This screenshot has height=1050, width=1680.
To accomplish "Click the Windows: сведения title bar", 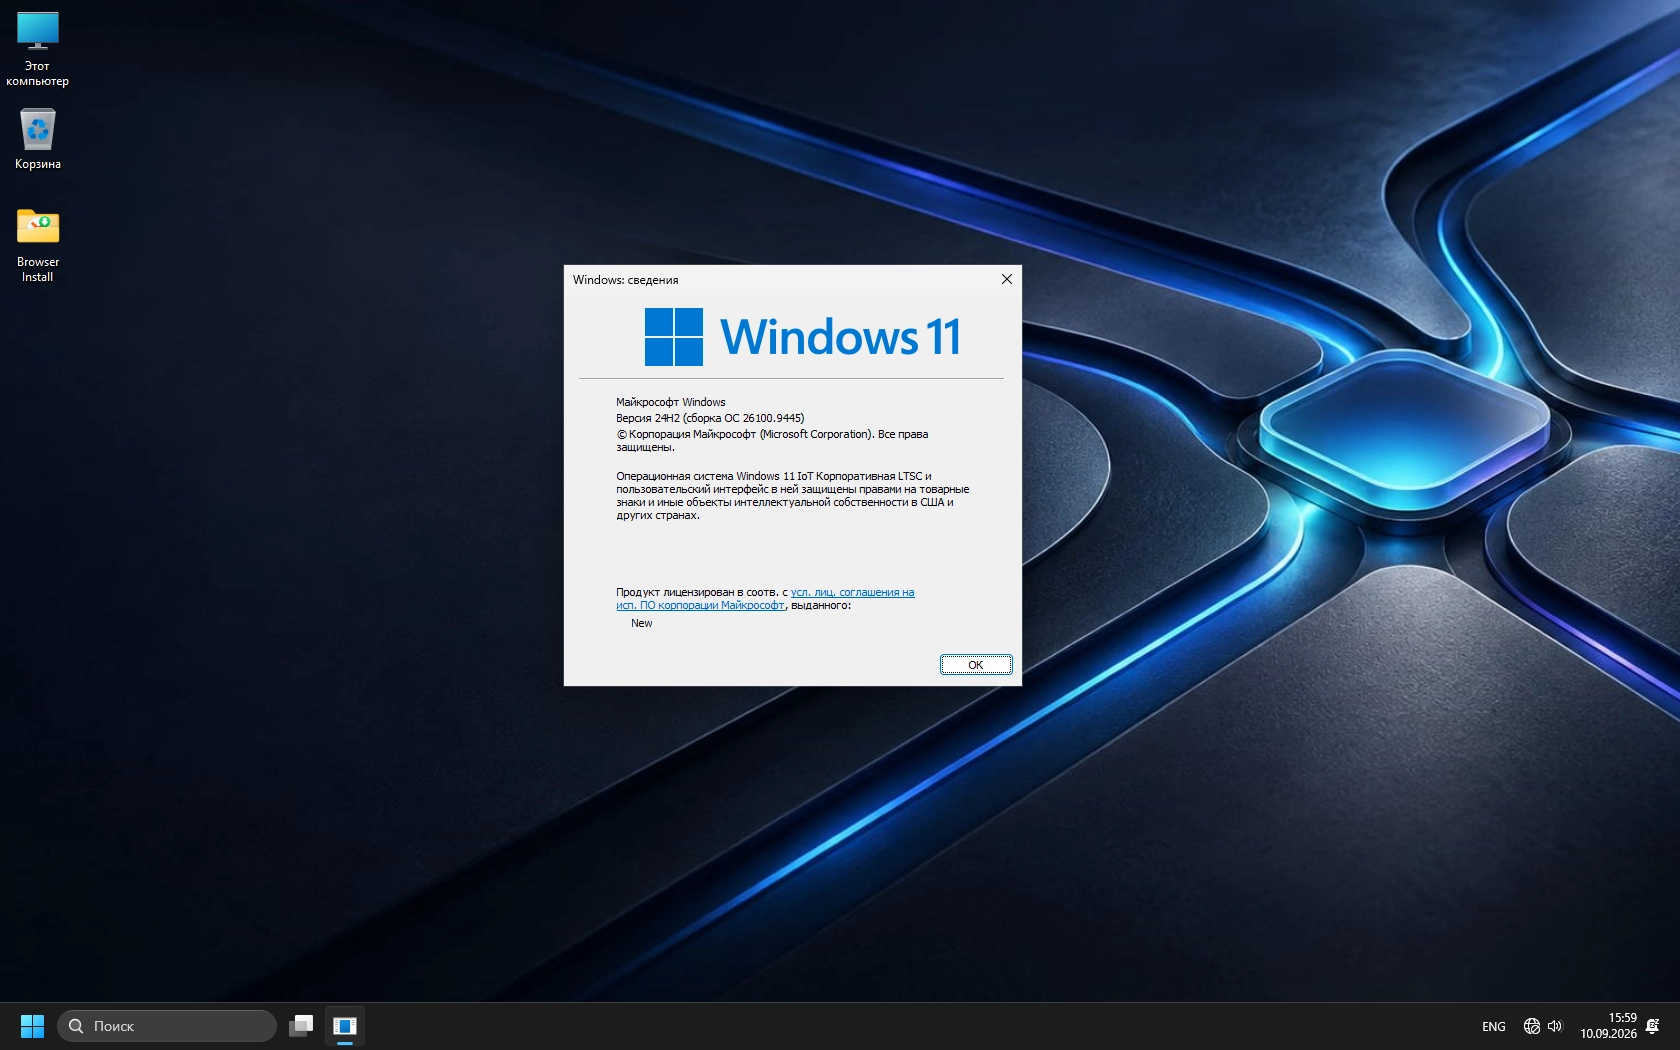I will click(780, 279).
